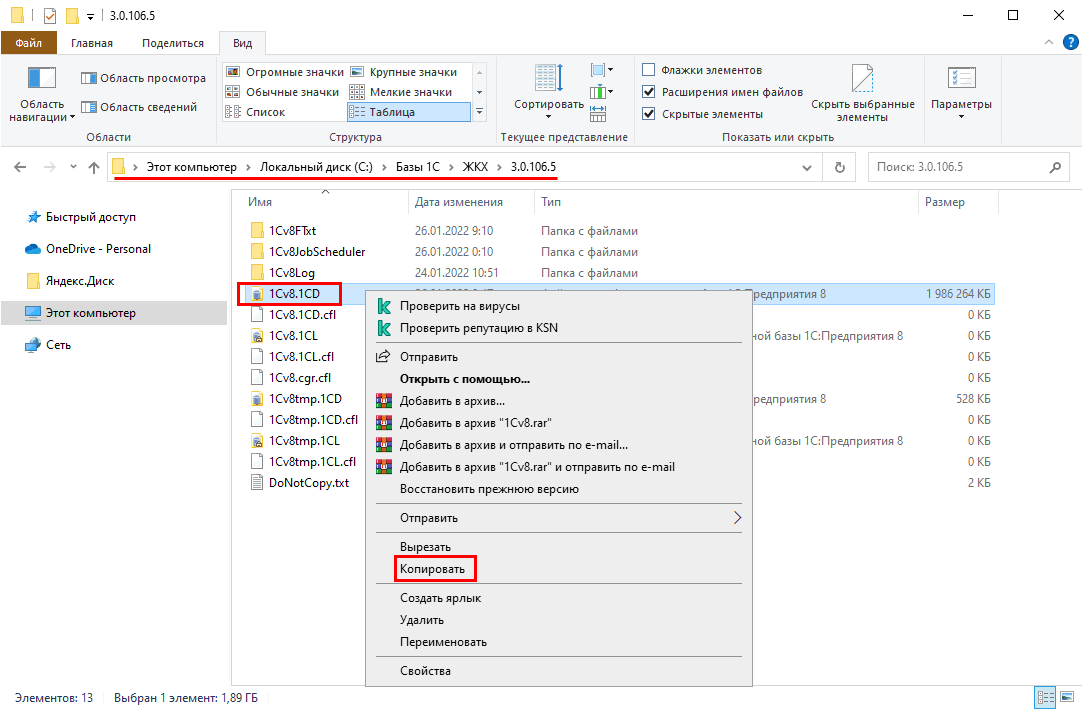Open the Сортировать sort options

click(549, 91)
